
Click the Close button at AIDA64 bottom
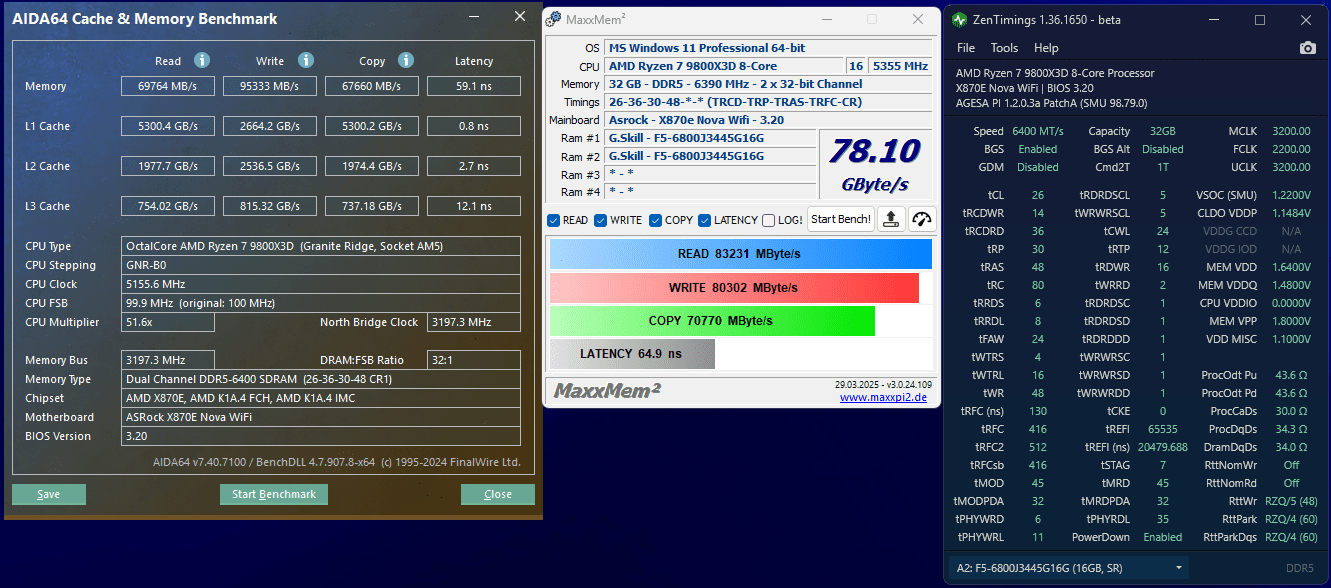click(x=498, y=494)
